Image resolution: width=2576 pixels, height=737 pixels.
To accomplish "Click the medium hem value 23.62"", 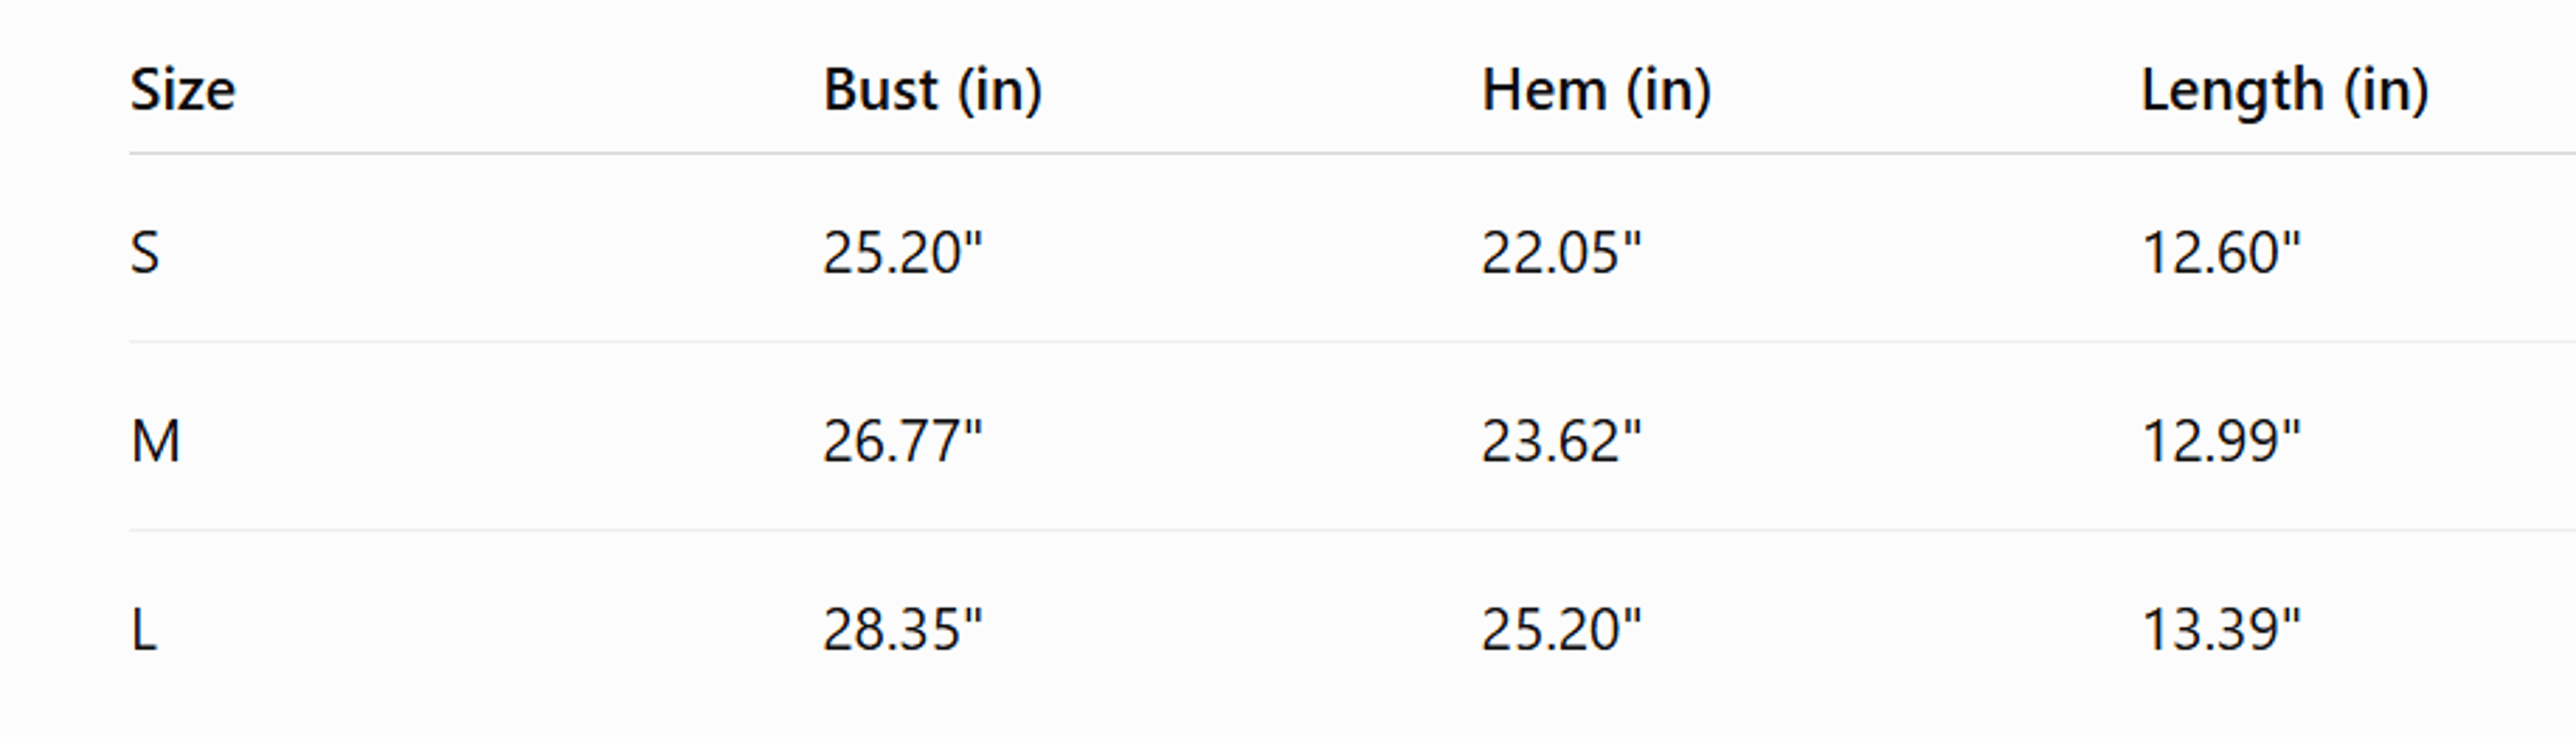I will [1561, 441].
